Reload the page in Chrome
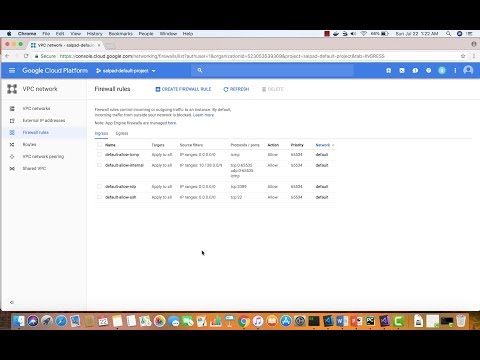Viewport: 480px width, 360px height. (26, 56)
